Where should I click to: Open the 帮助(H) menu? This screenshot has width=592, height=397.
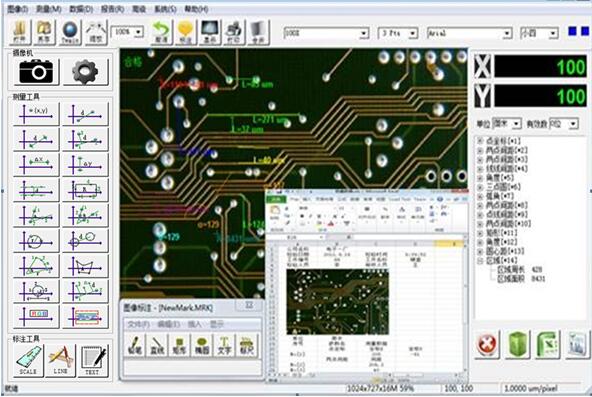(x=196, y=9)
